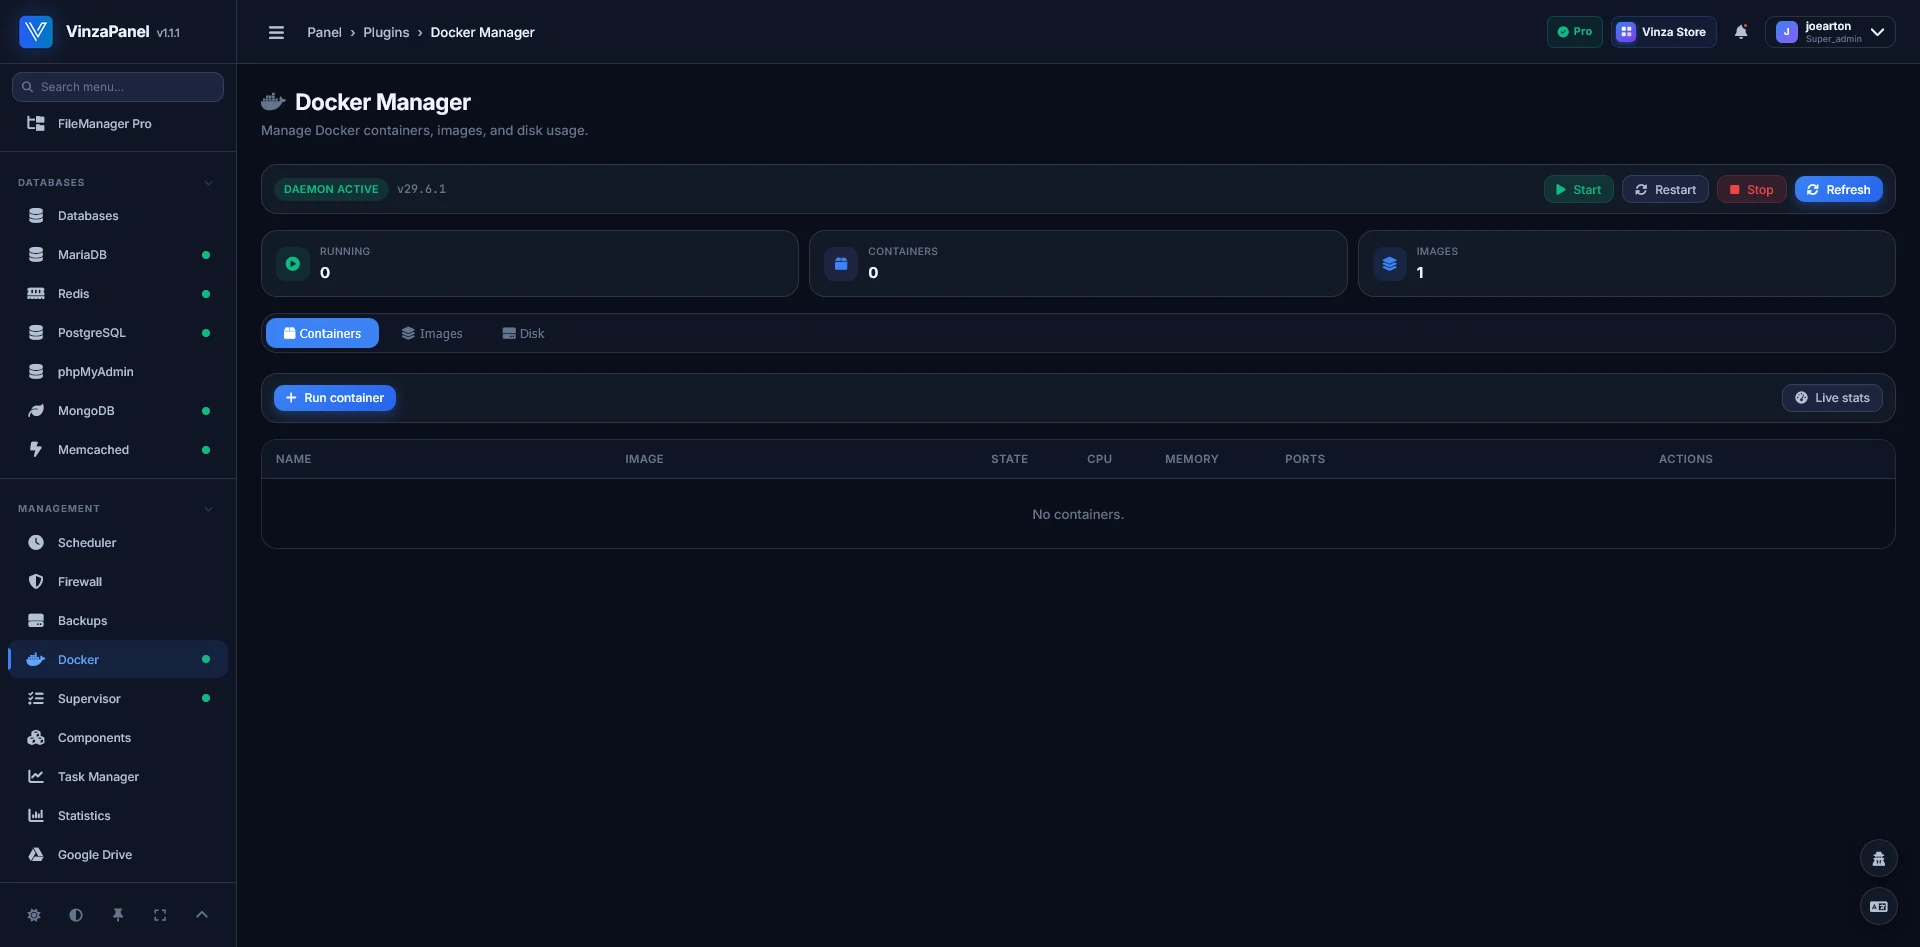
Task: Click the pin icon at sidebar bottom
Action: tap(118, 915)
